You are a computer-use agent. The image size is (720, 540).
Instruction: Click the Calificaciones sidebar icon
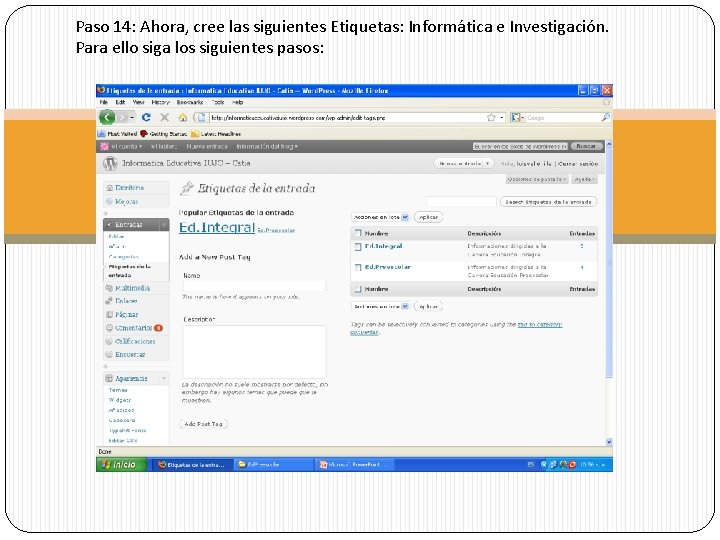pyautogui.click(x=109, y=341)
